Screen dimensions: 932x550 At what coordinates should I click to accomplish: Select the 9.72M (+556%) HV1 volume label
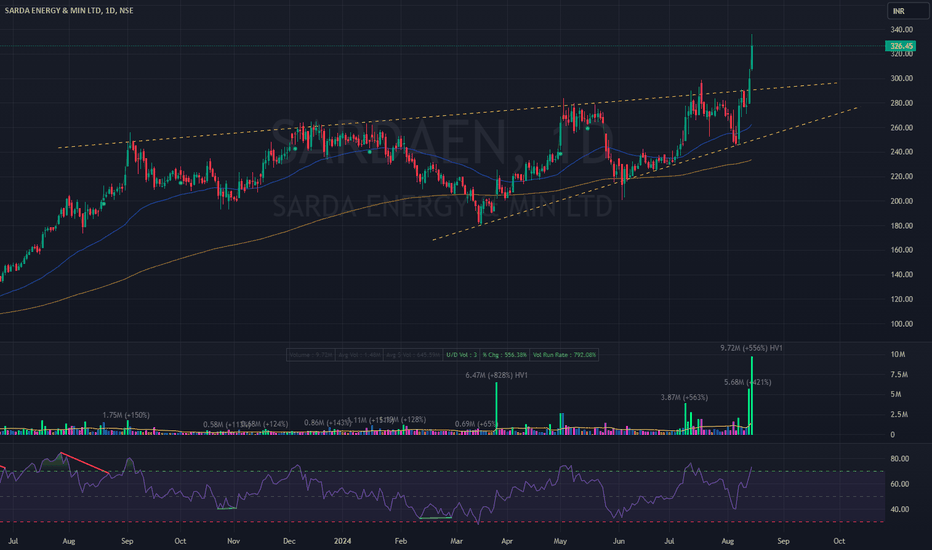pyautogui.click(x=751, y=348)
